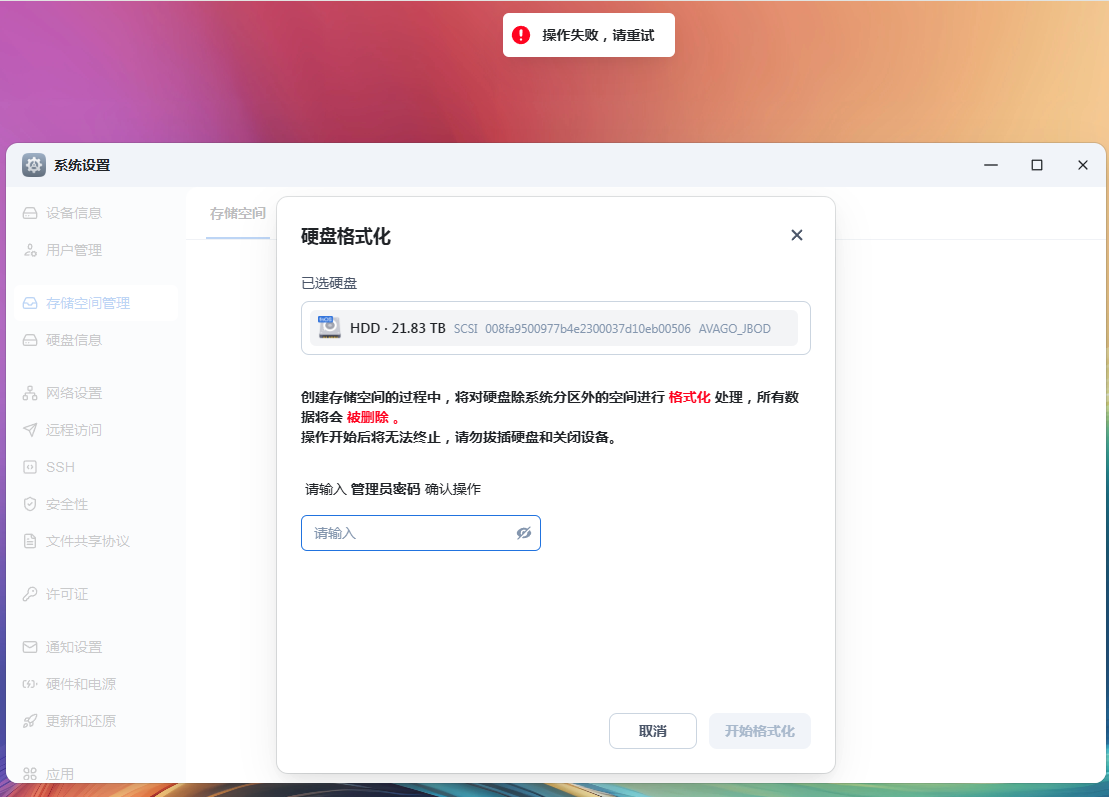Switch to the 存储空间 tab
The image size is (1109, 797).
238,213
